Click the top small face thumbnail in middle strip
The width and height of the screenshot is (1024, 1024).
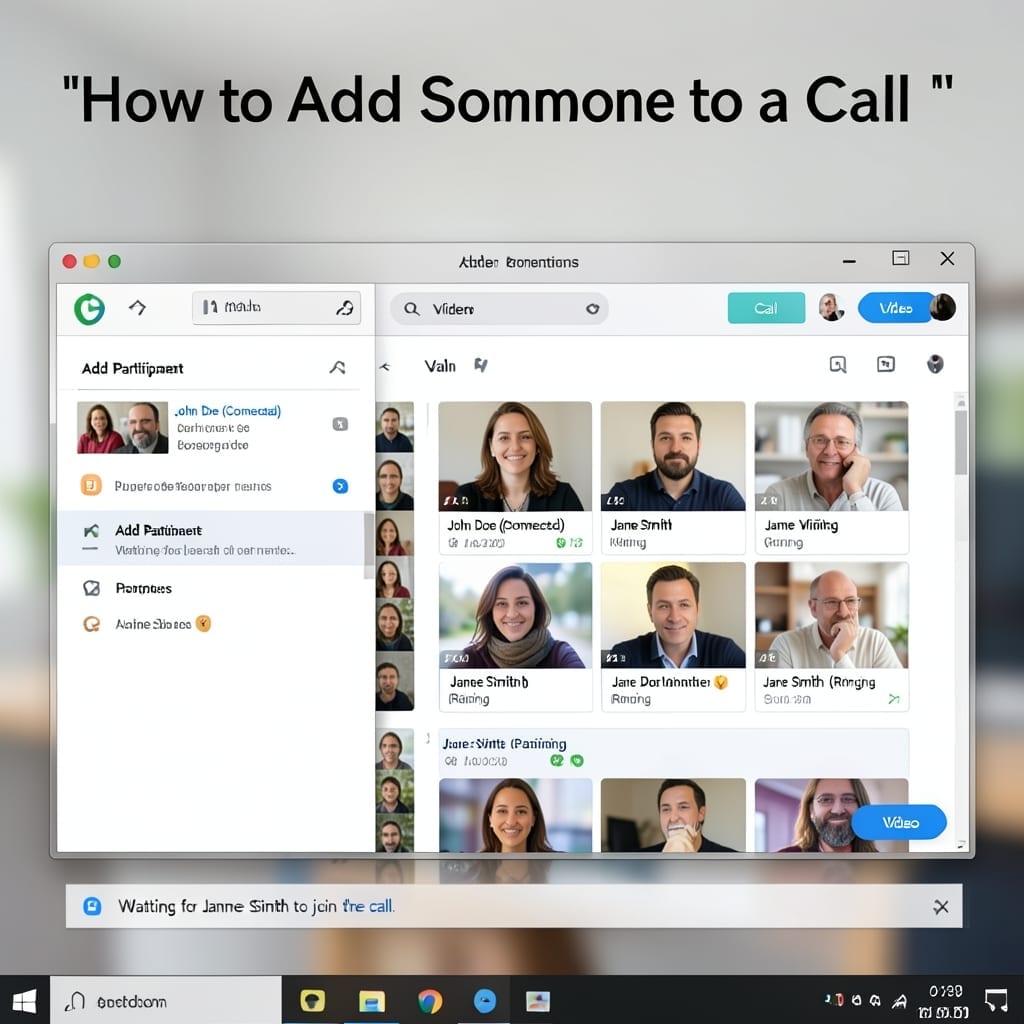click(394, 428)
